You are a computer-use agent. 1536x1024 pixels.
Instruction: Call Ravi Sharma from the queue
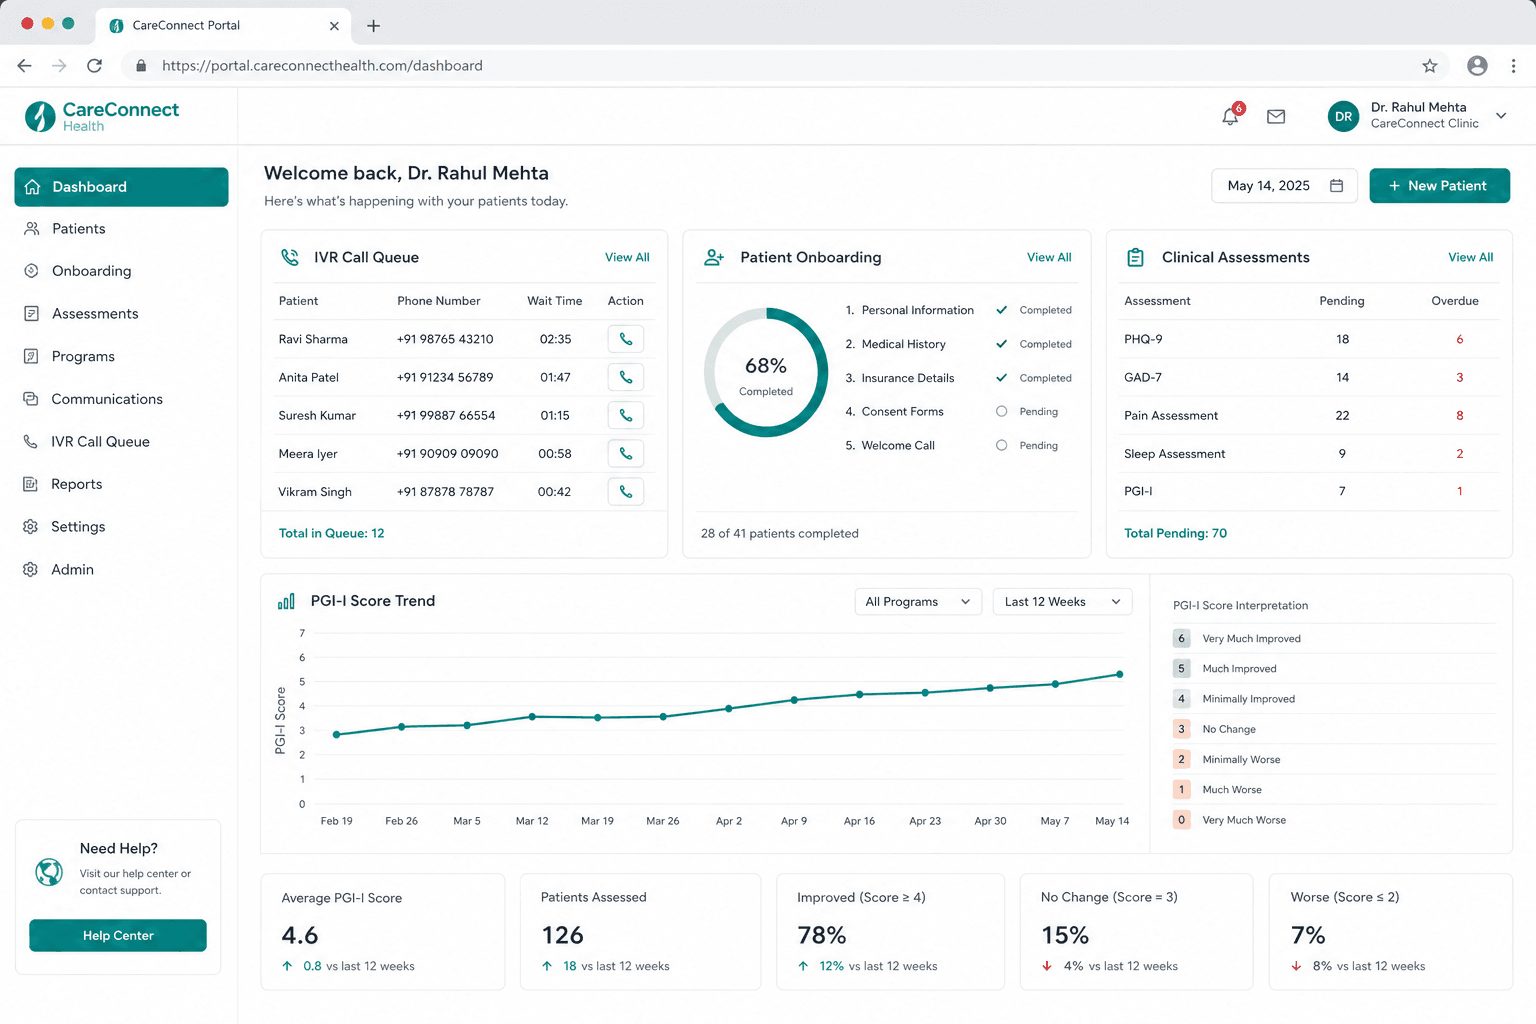click(x=626, y=339)
